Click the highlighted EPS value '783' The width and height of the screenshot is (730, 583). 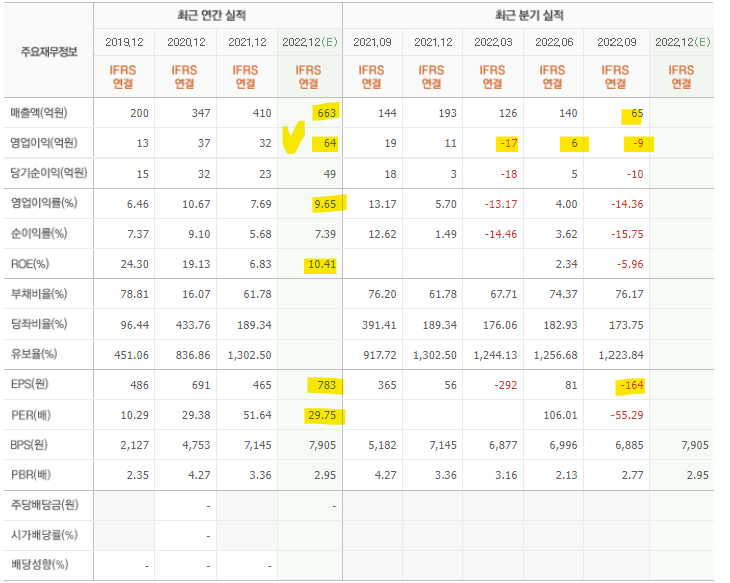point(326,385)
